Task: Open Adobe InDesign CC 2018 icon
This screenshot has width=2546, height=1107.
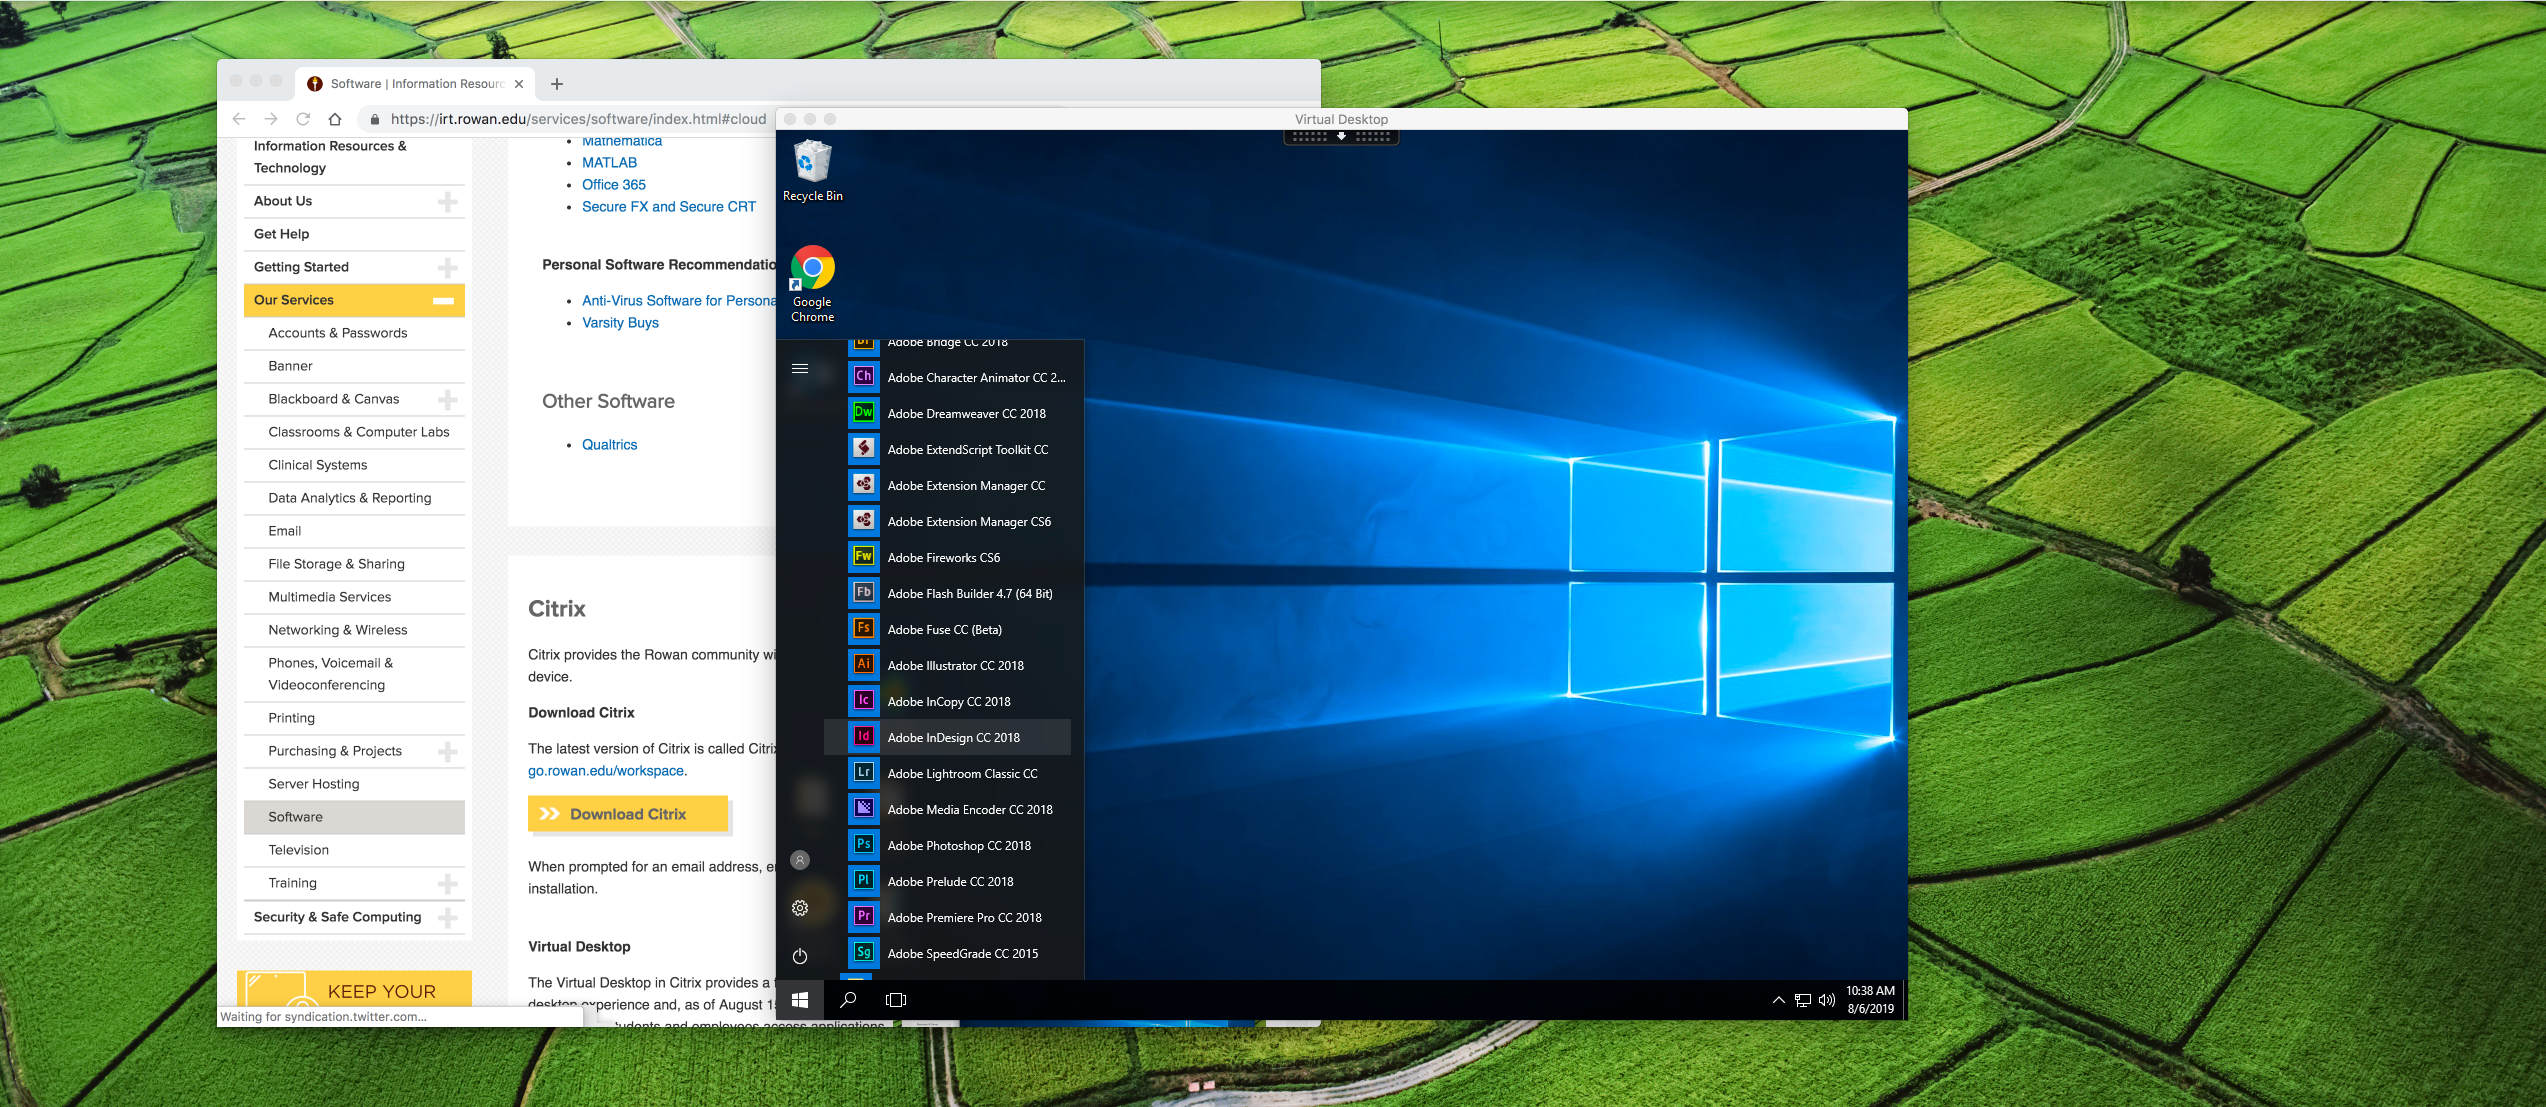Action: [x=863, y=737]
